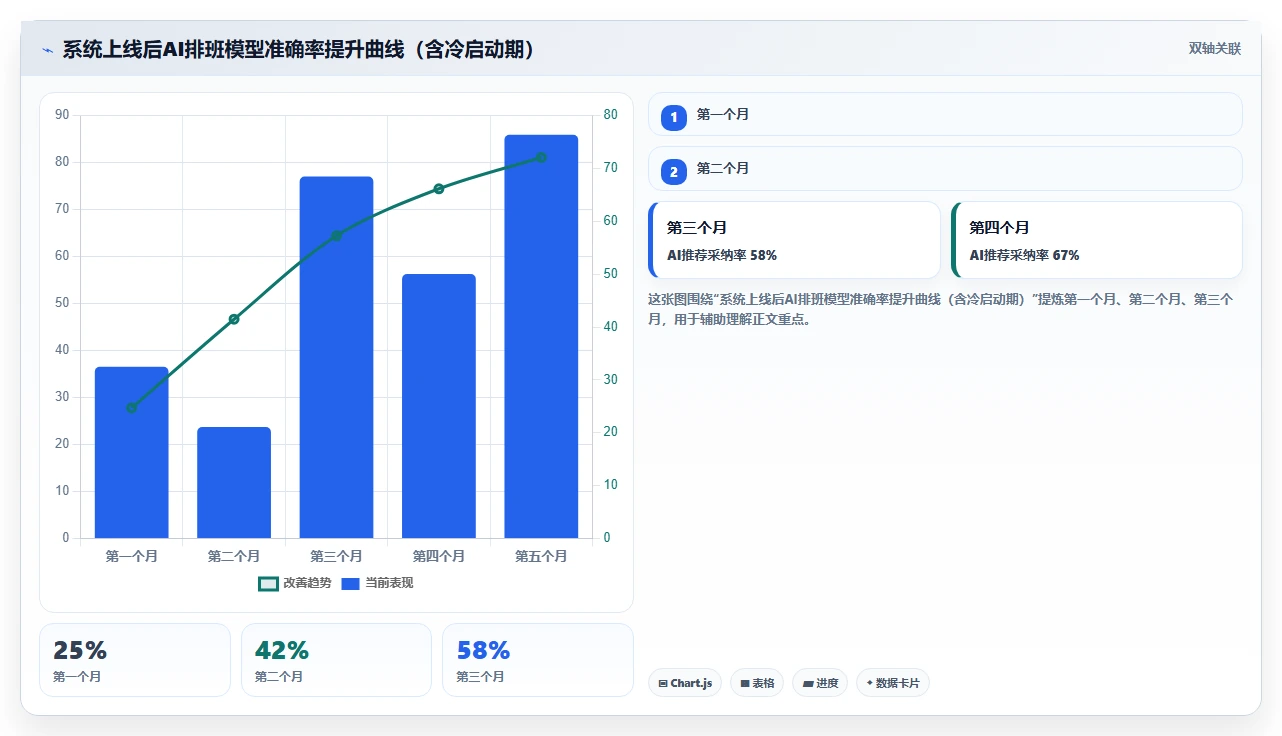Click the trend line point at 第二个月

pyautogui.click(x=234, y=319)
